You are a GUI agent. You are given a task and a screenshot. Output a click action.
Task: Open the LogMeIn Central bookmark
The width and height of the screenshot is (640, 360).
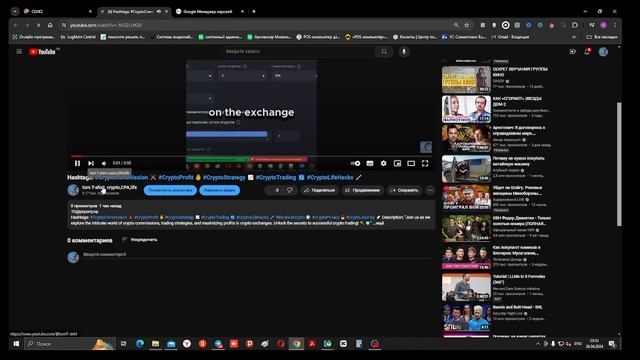[78, 37]
